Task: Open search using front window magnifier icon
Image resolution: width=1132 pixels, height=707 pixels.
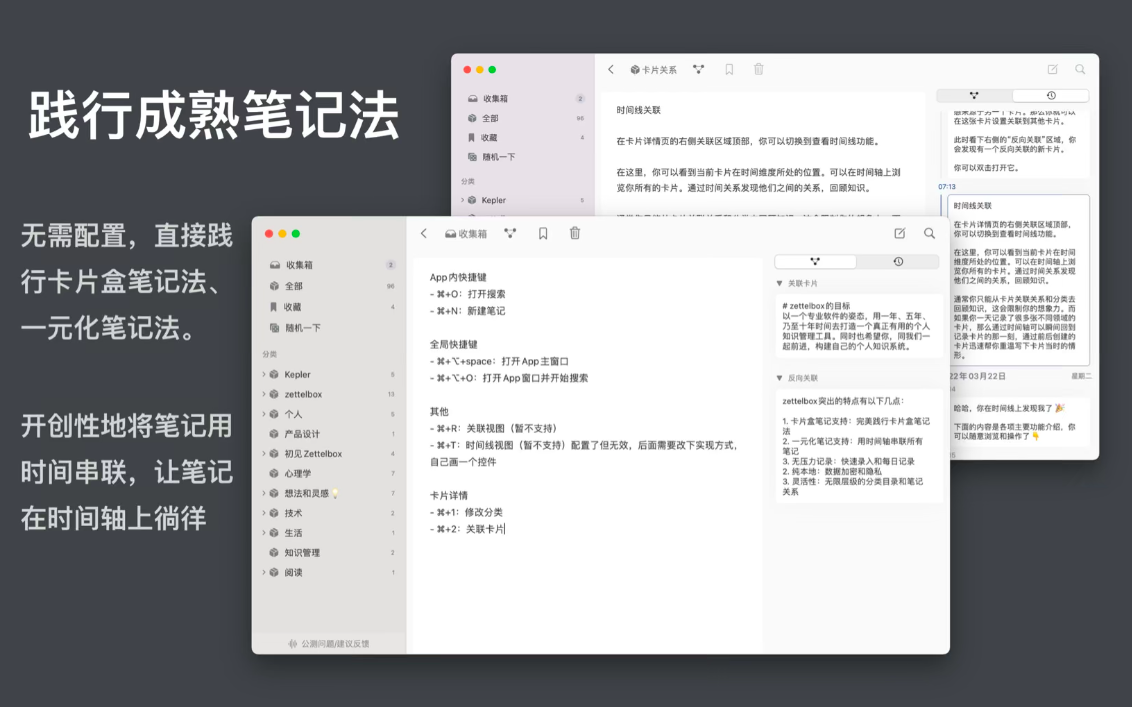Action: pyautogui.click(x=929, y=234)
